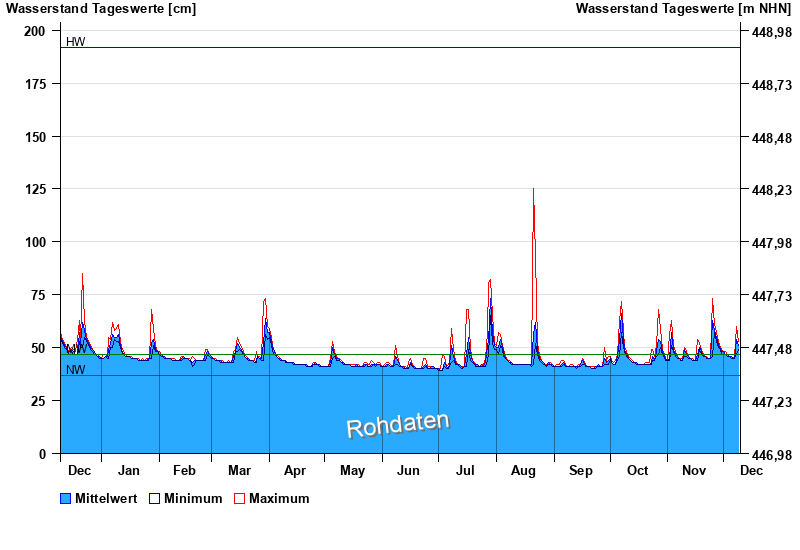Screen dimensions: 800x550
Task: Select the Jan month label
Action: 128,470
